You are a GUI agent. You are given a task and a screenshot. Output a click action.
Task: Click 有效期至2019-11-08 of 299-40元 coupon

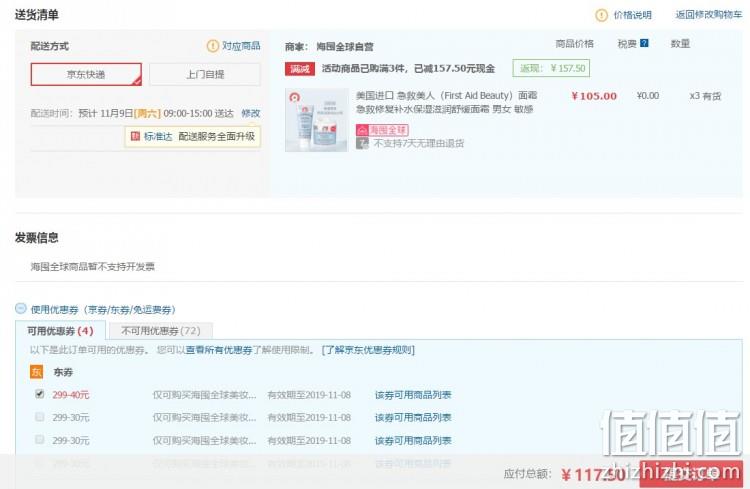coord(309,395)
